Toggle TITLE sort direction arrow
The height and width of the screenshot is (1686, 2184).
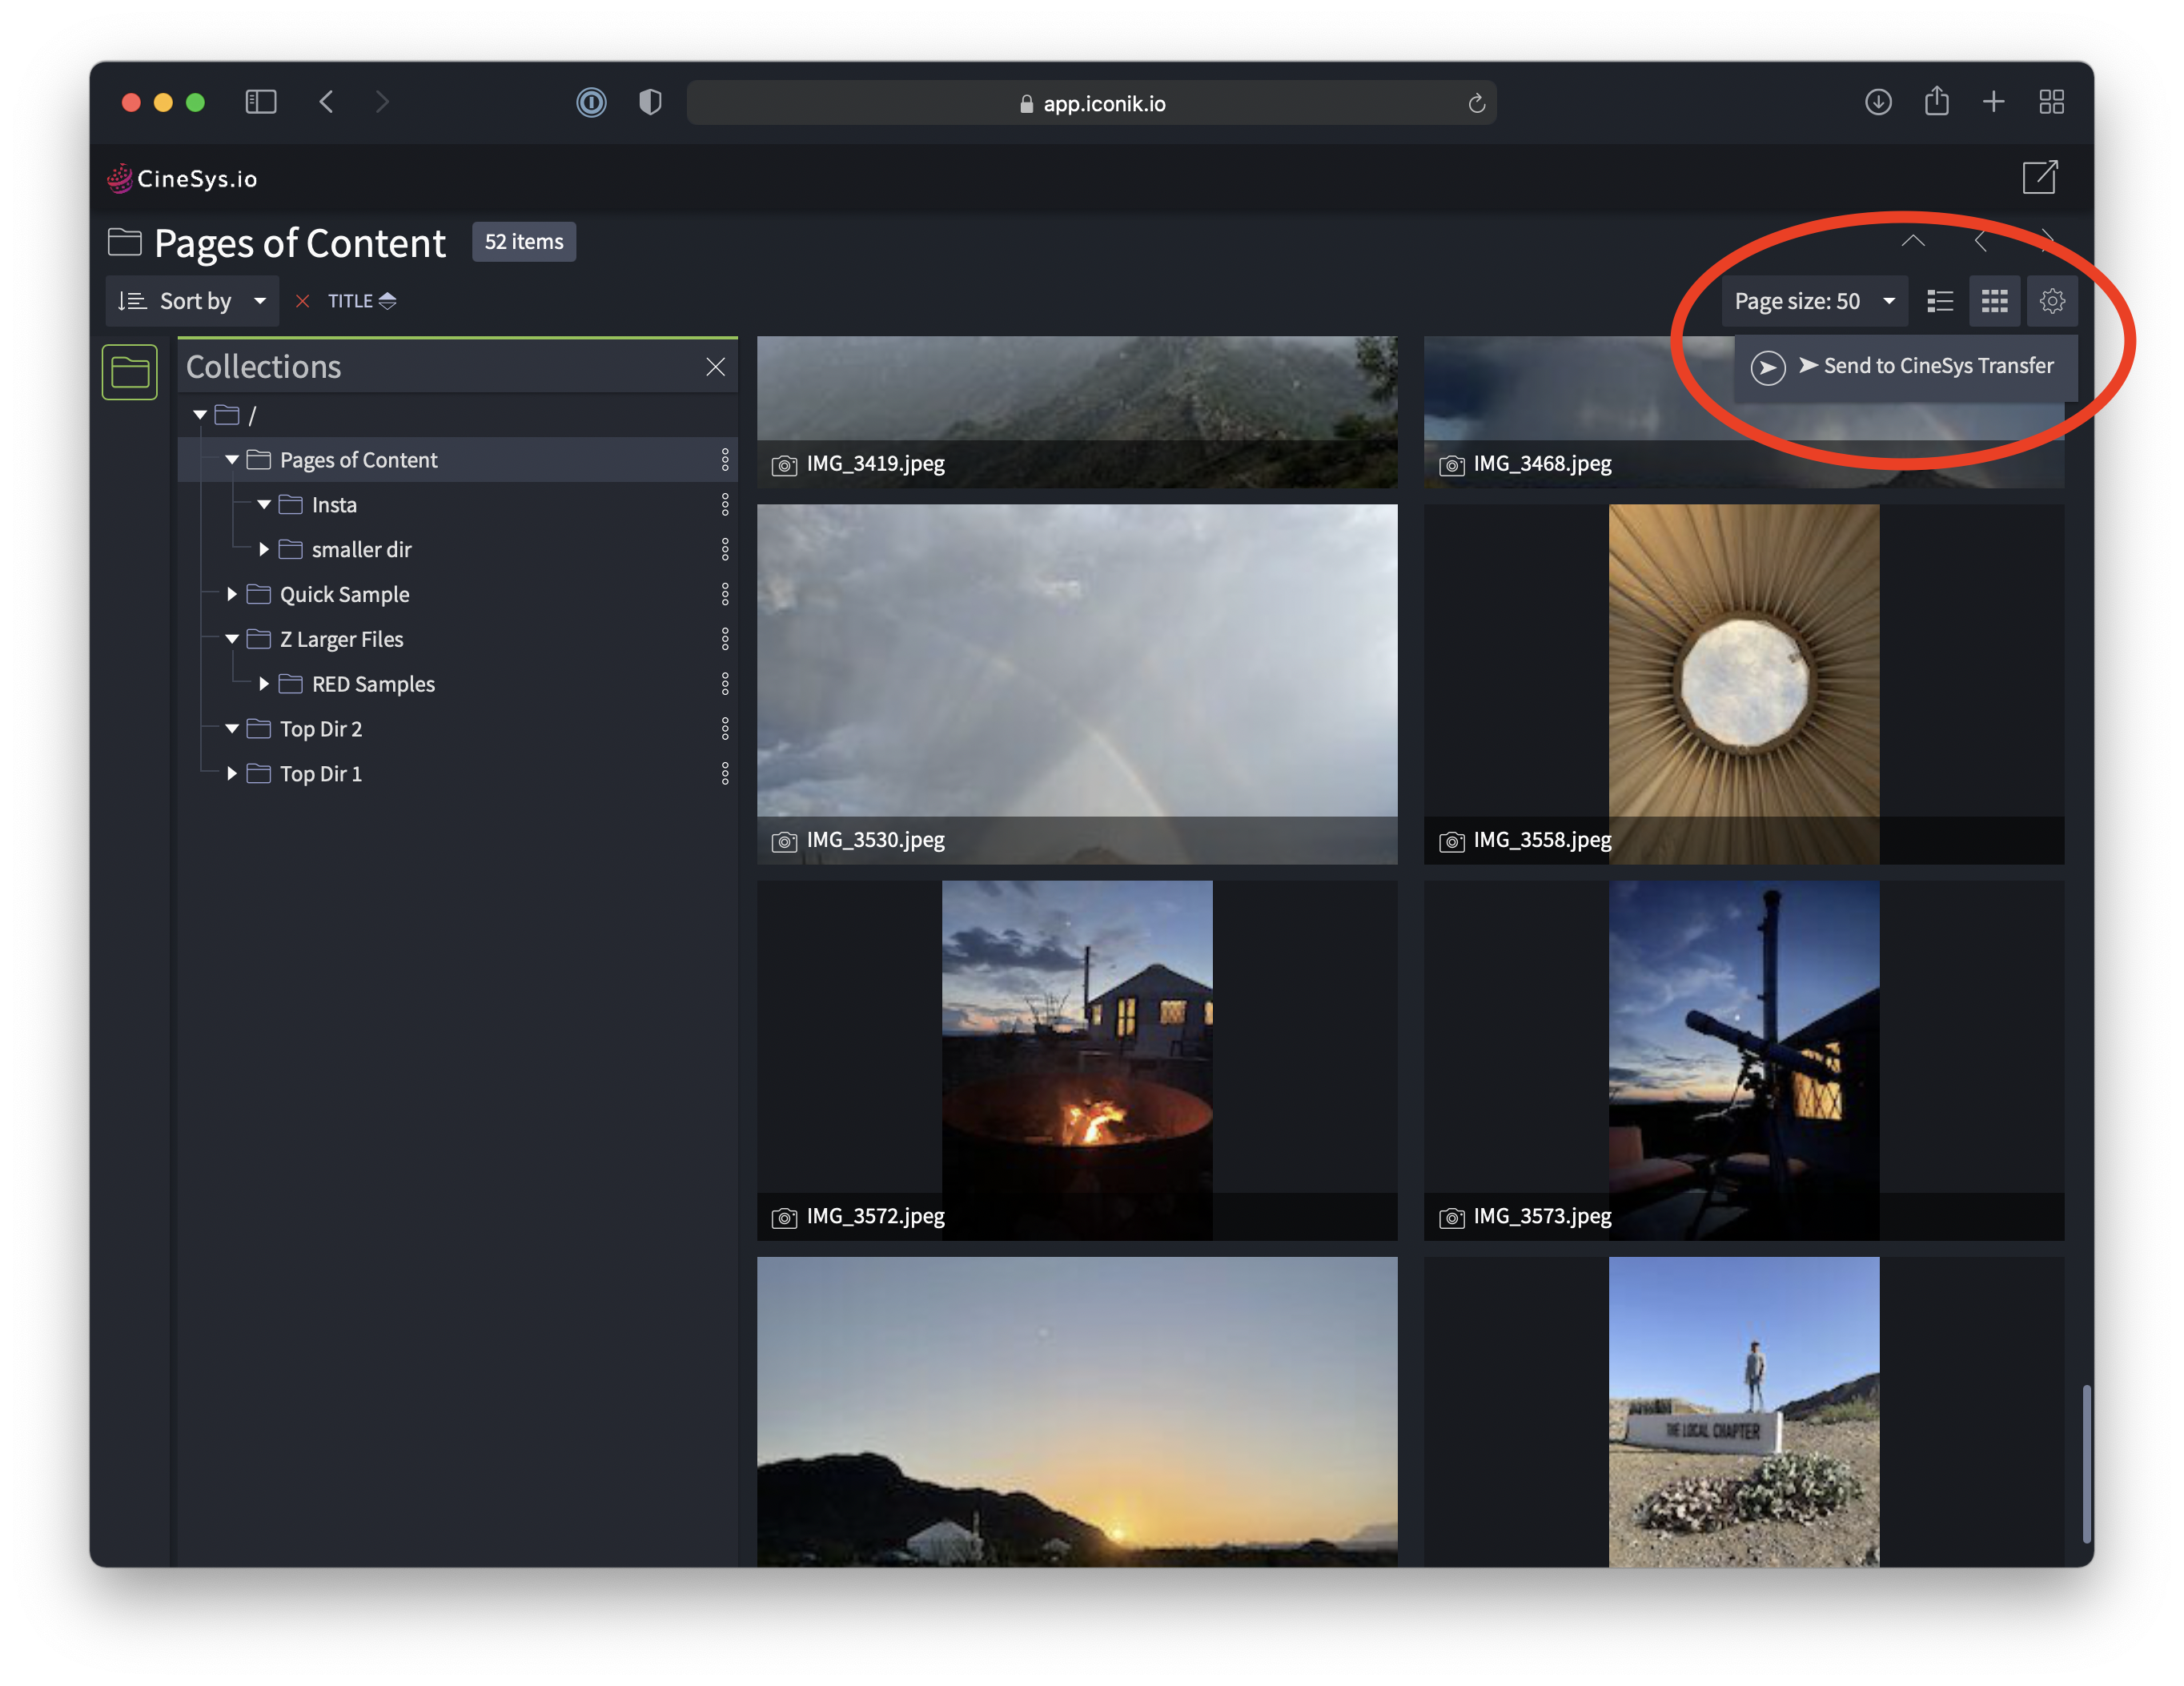388,301
